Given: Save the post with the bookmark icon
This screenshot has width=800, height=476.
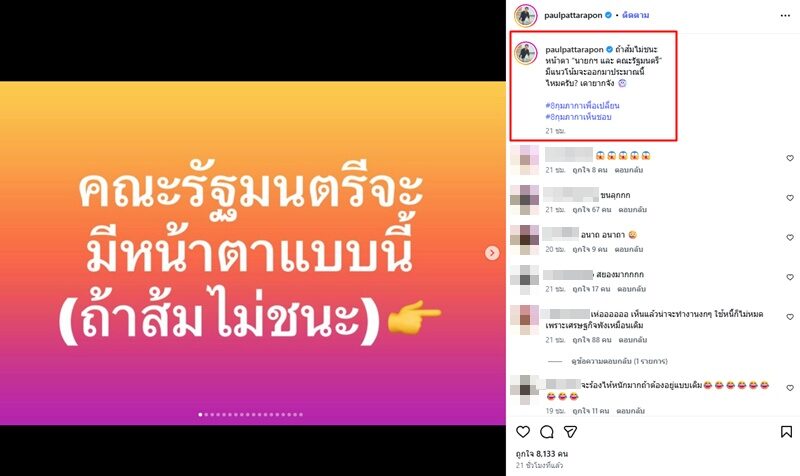Looking at the screenshot, I should 786,432.
